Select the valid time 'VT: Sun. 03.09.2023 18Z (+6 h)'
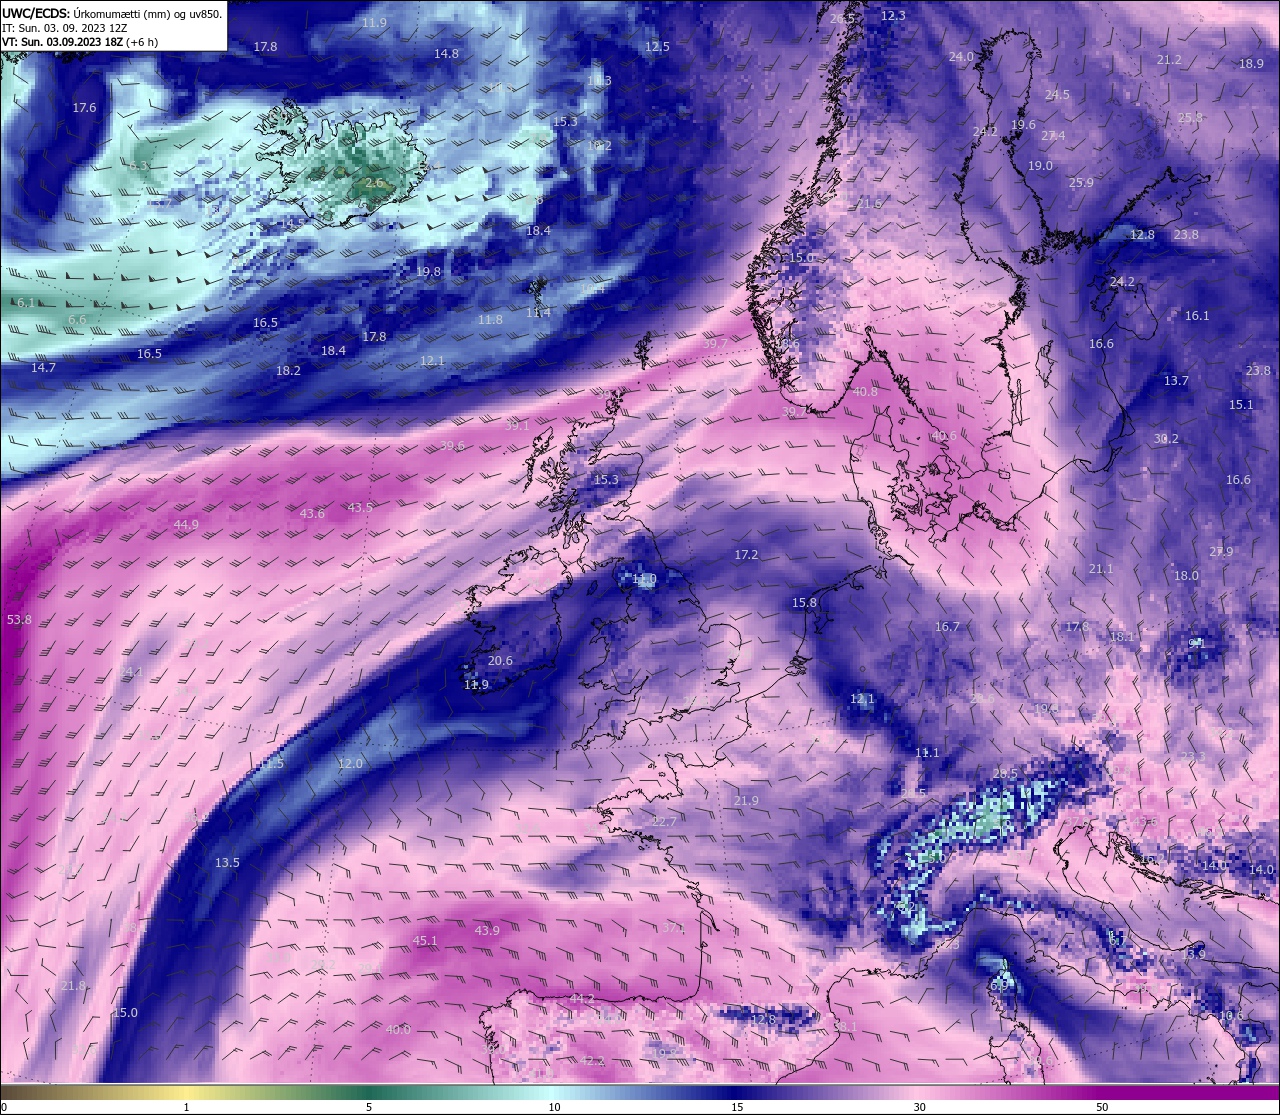Viewport: 1280px width, 1115px height. coord(80,42)
